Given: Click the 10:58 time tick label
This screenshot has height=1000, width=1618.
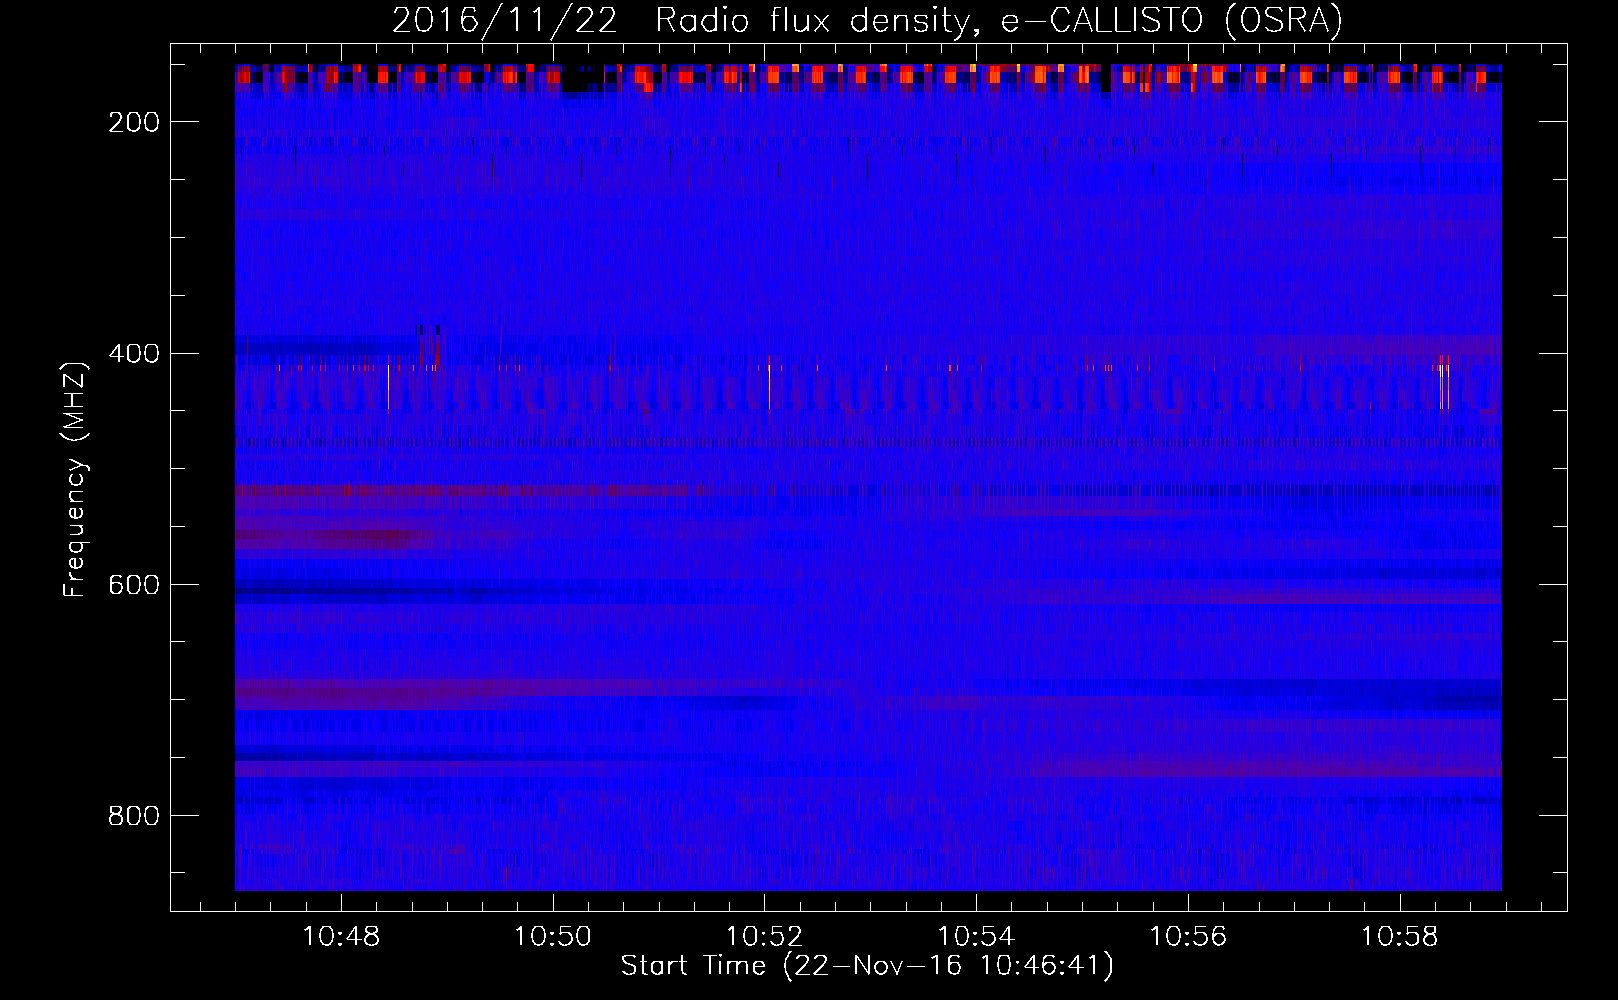Looking at the screenshot, I should coord(1400,937).
